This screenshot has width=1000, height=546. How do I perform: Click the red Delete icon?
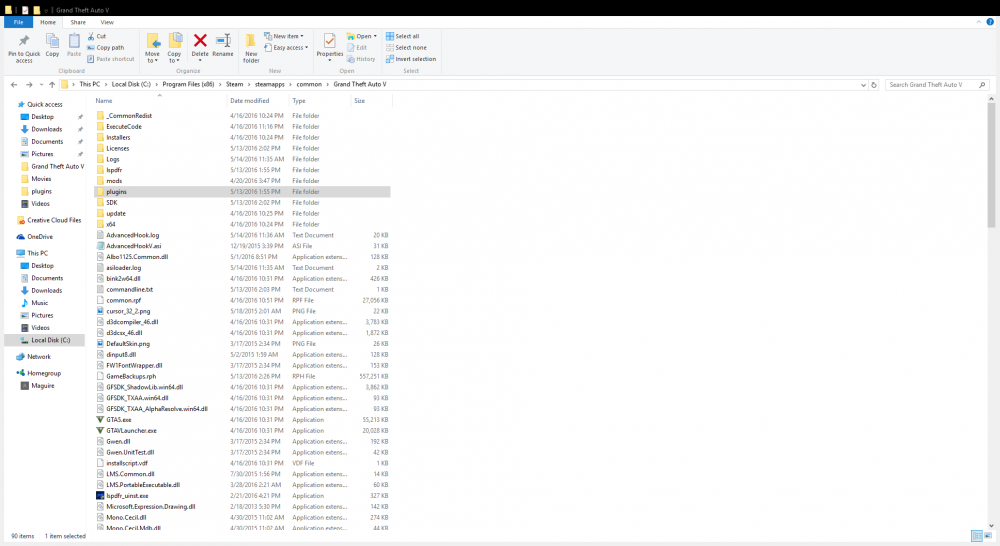point(200,41)
